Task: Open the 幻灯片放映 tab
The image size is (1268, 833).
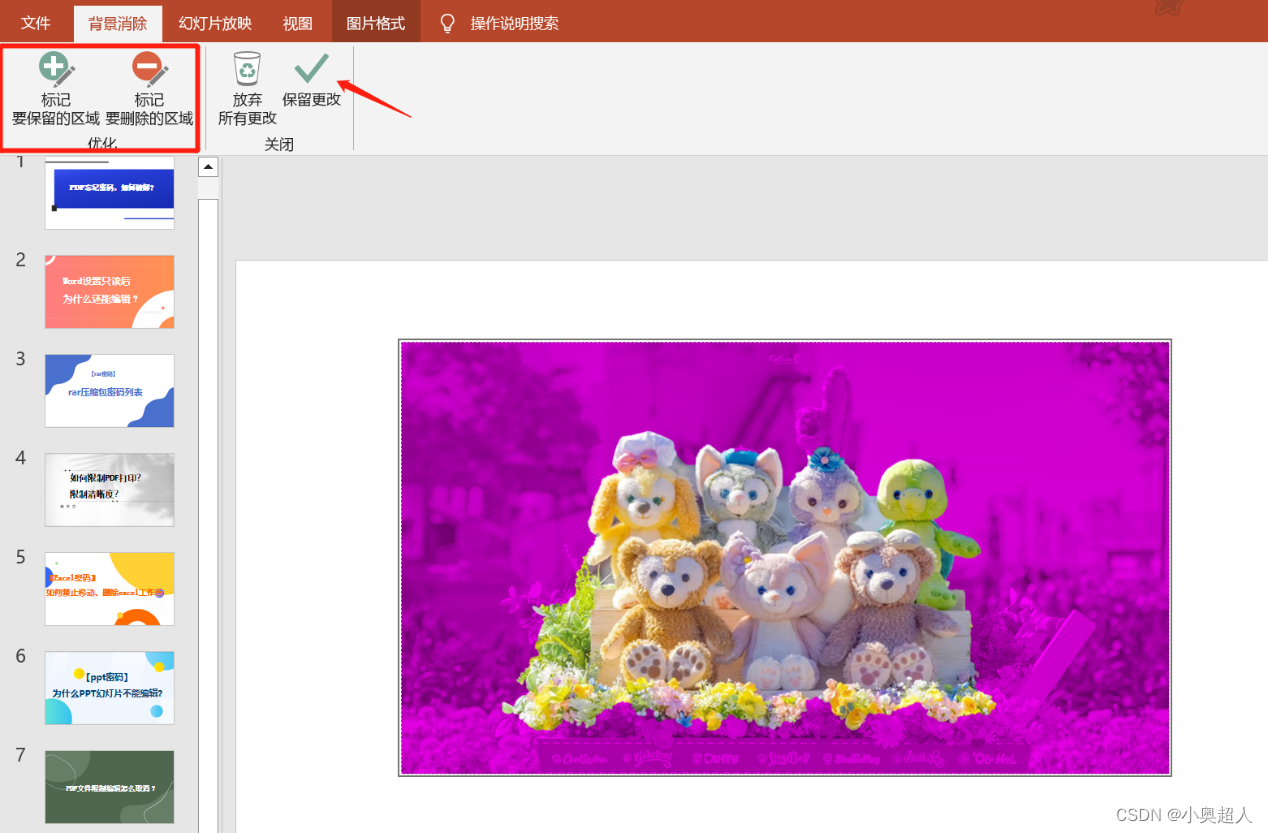Action: tap(215, 23)
